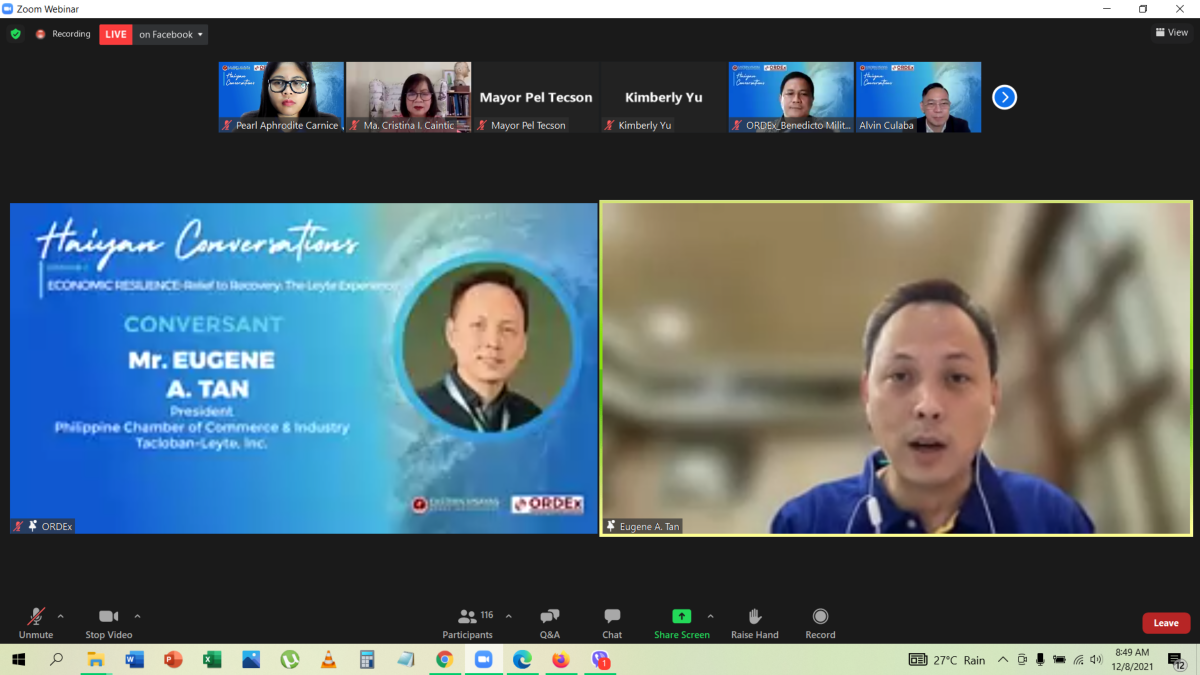Viewport: 1200px width, 675px height.
Task: Raise your hand in the webinar
Action: [754, 622]
